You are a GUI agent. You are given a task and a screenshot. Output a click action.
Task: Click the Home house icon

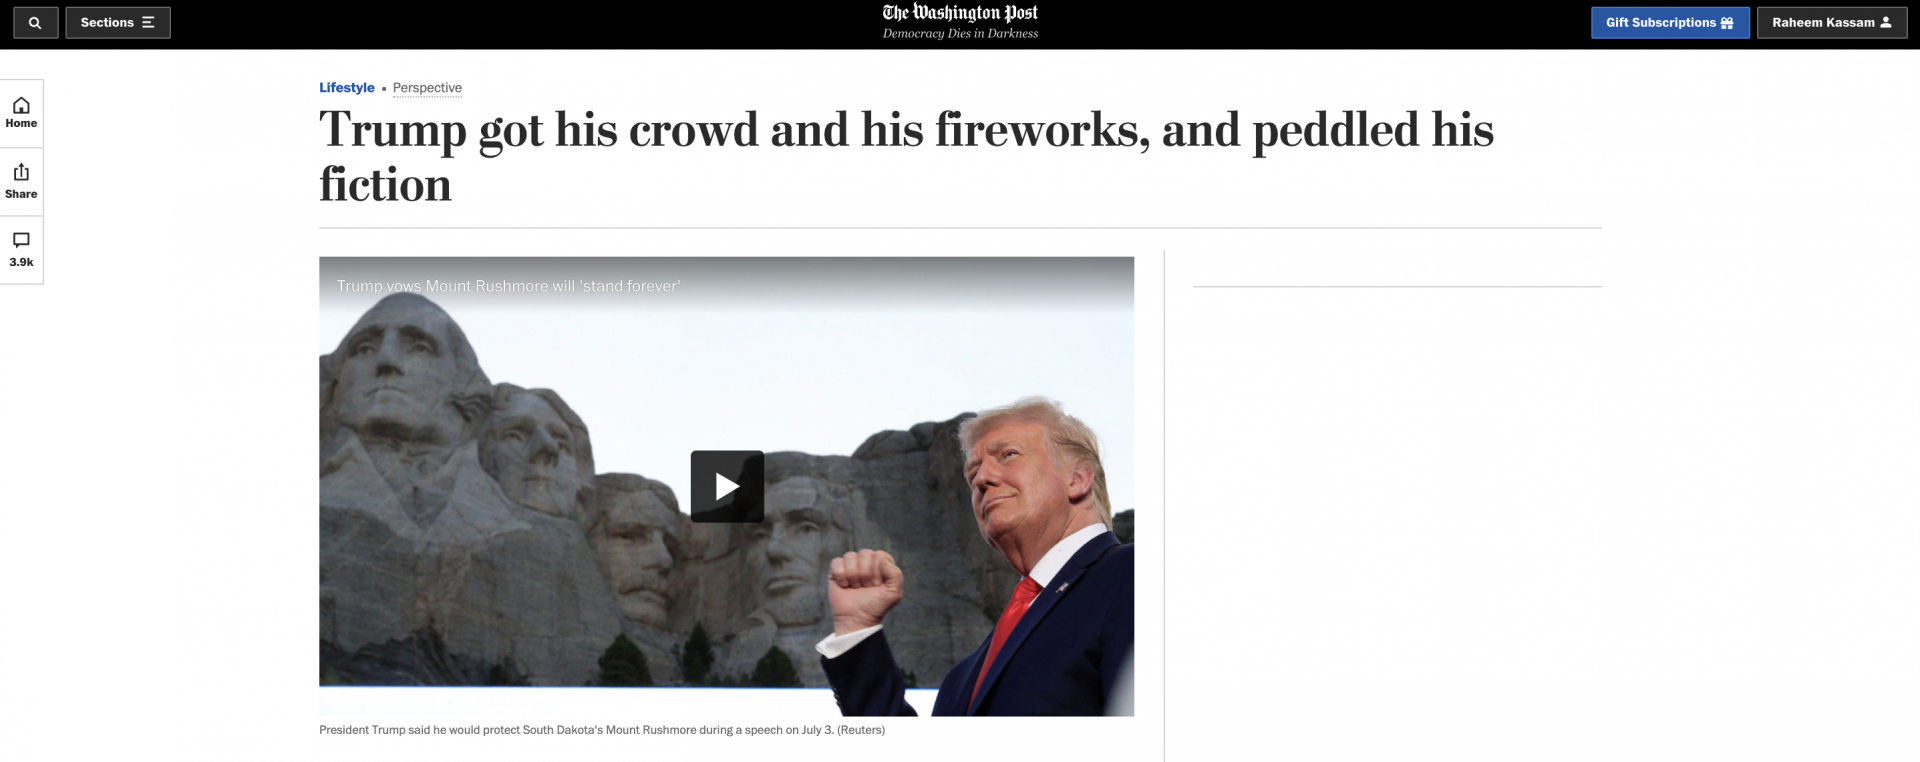pos(21,106)
